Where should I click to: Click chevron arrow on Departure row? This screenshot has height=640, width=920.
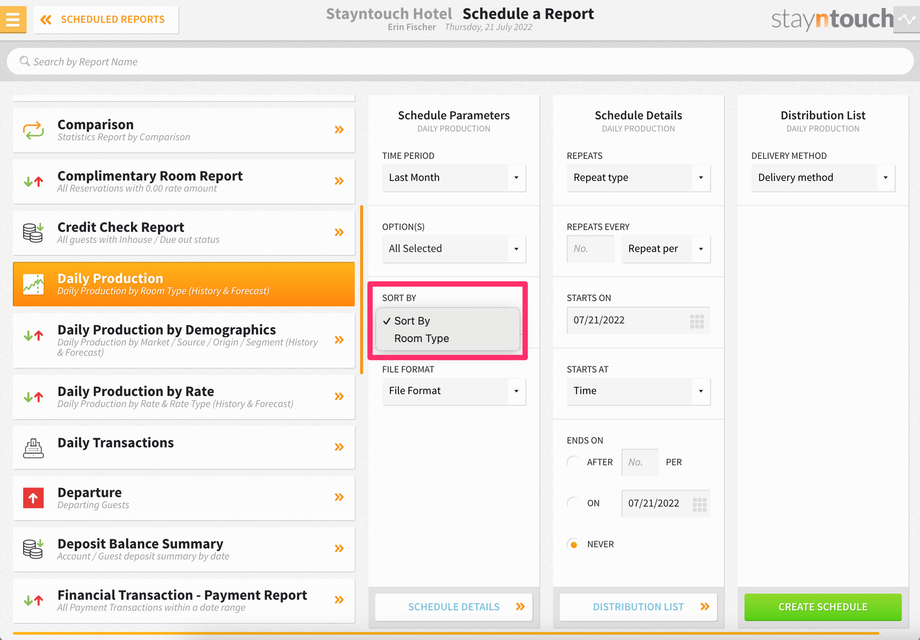339,497
